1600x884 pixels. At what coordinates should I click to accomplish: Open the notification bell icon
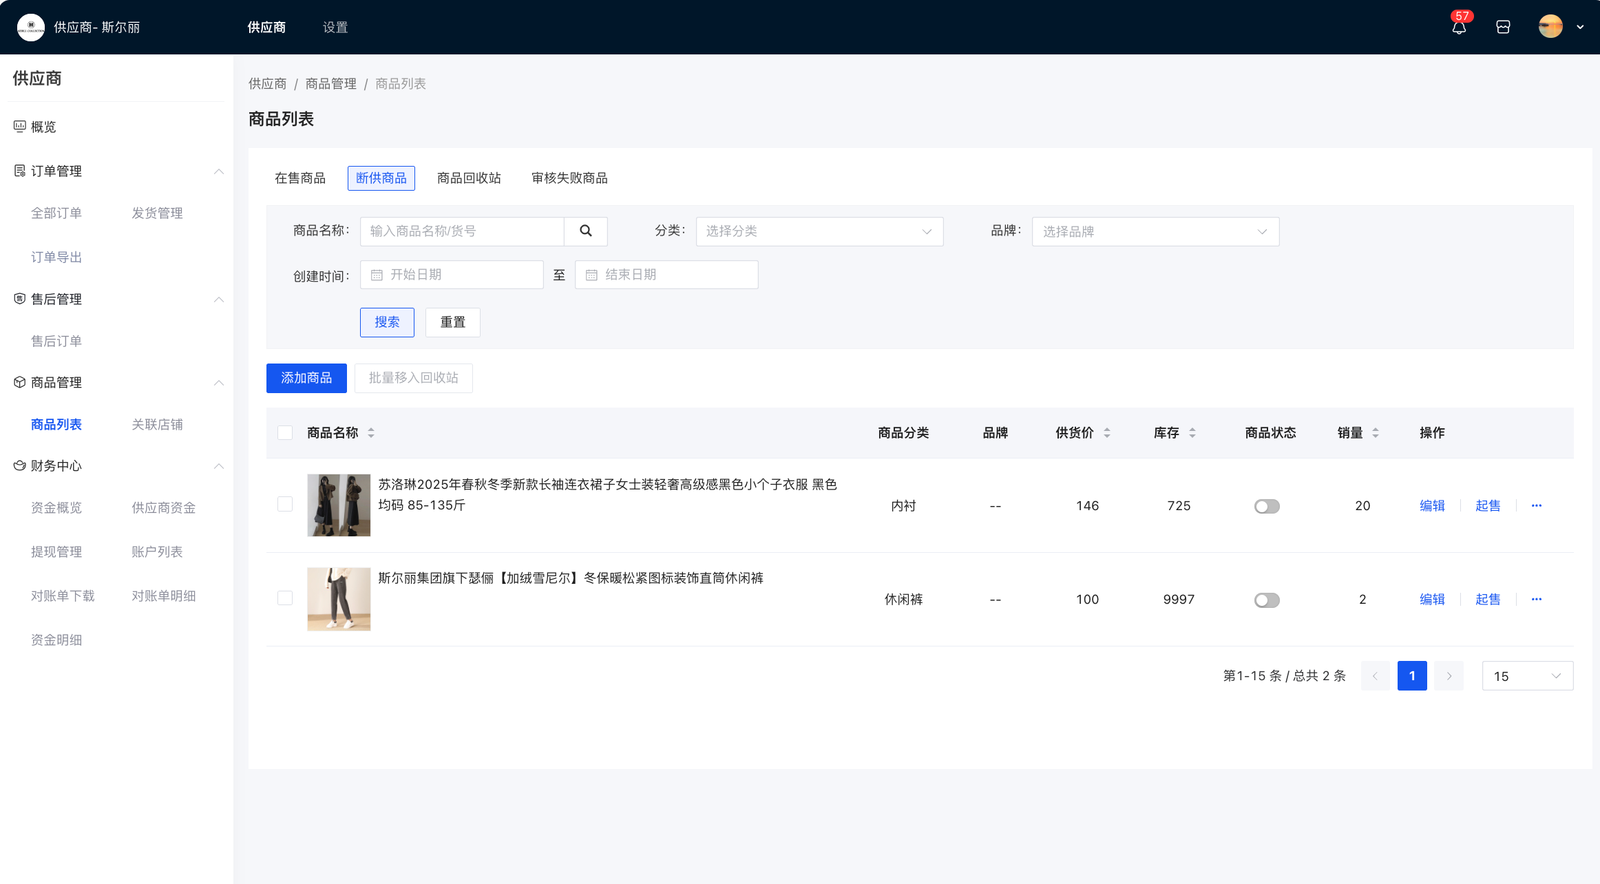click(x=1459, y=28)
